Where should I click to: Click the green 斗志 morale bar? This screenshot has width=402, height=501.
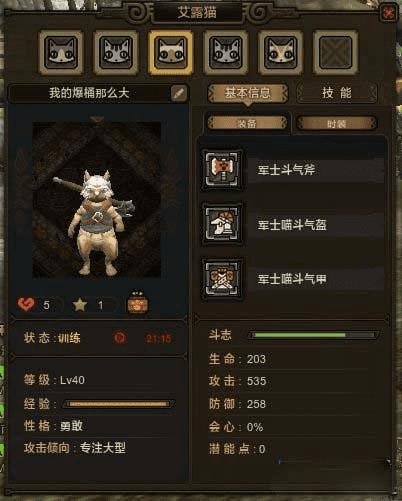(313, 335)
